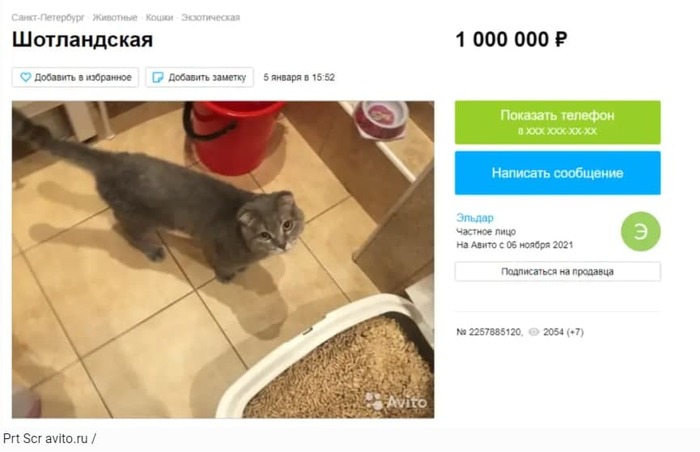Click Добавить заметку button
This screenshot has width=700, height=452.
pyautogui.click(x=200, y=77)
